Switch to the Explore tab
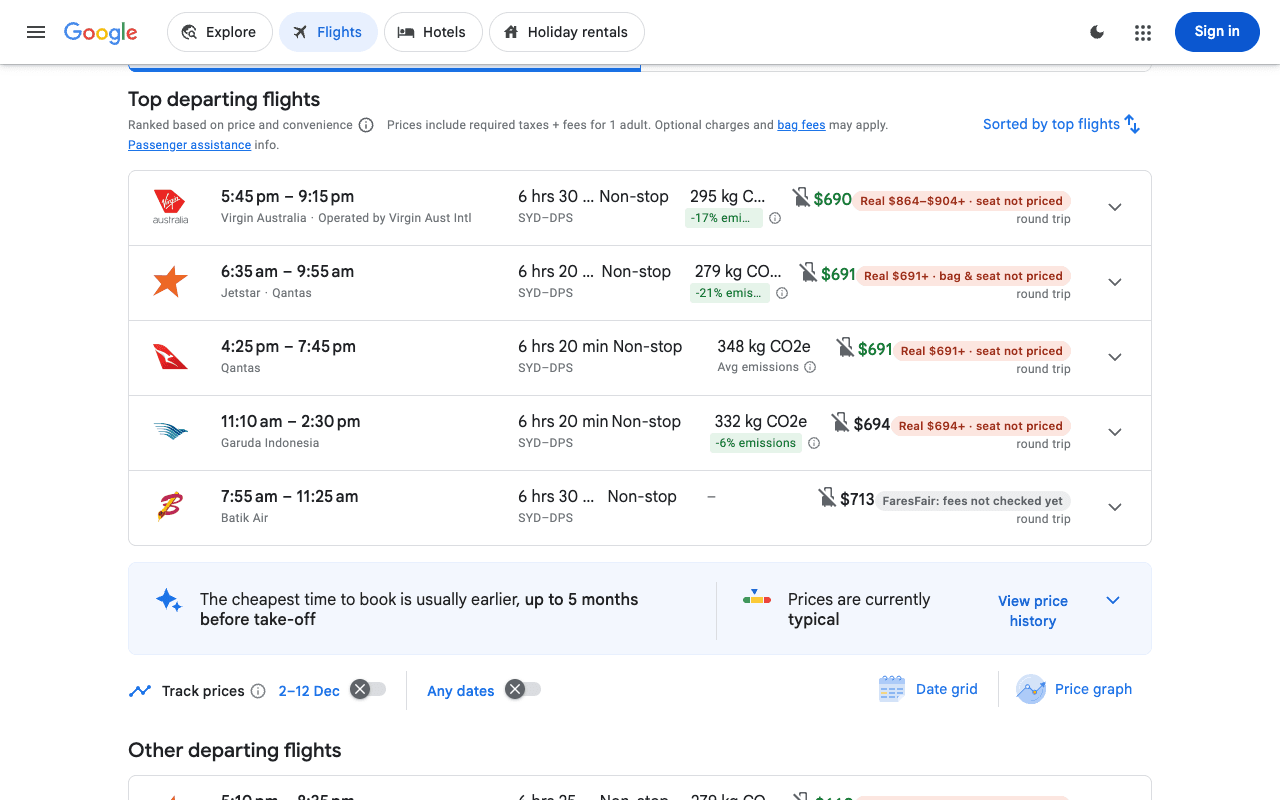 coord(219,32)
